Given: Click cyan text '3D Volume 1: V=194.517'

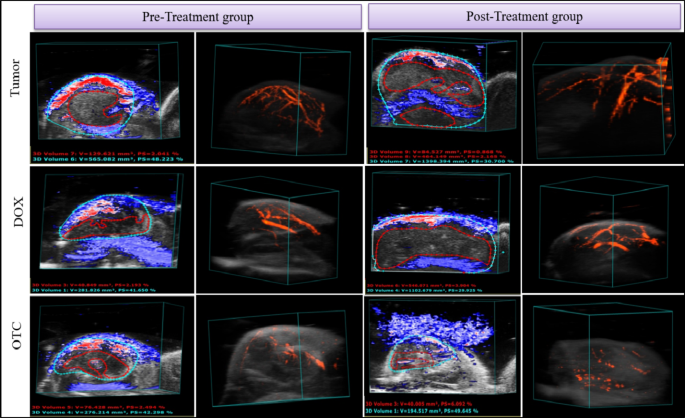Looking at the screenshot, I should (x=422, y=411).
